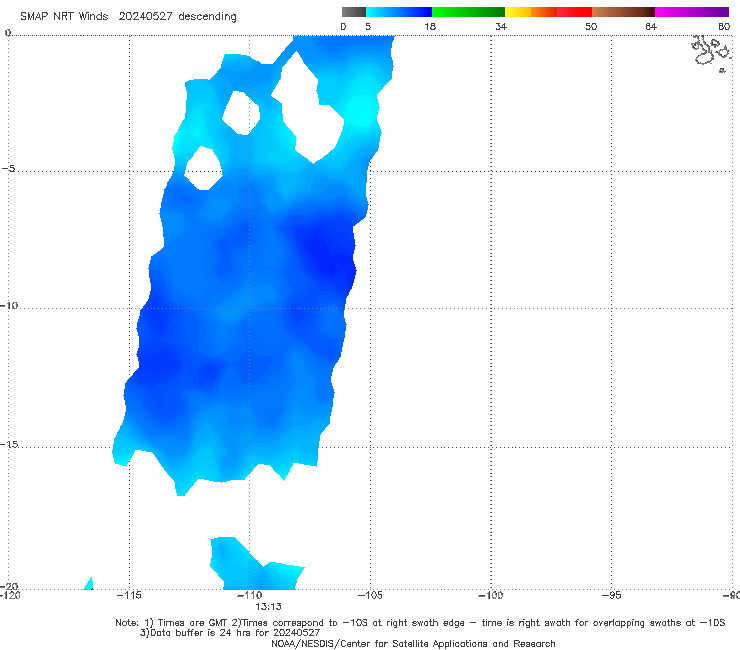Screen dimensions: 740x650
Task: Click the latitude label '-10'
Action: click(9, 305)
